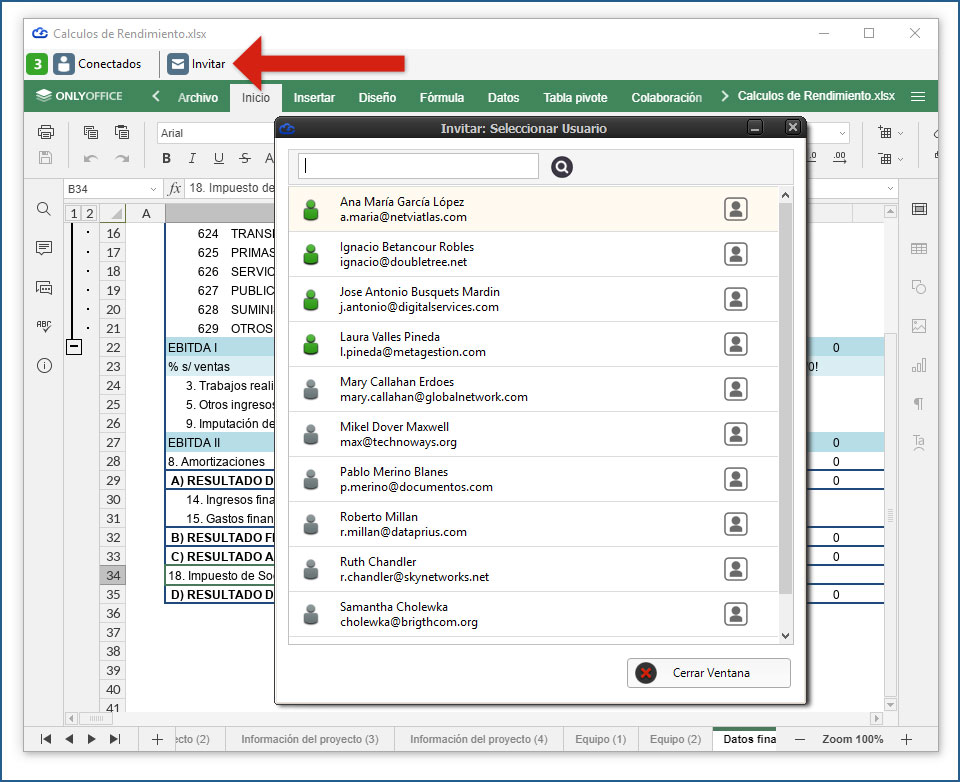Viewport: 960px width, 782px height.
Task: Click the Invitar mail icon
Action: pyautogui.click(x=178, y=64)
